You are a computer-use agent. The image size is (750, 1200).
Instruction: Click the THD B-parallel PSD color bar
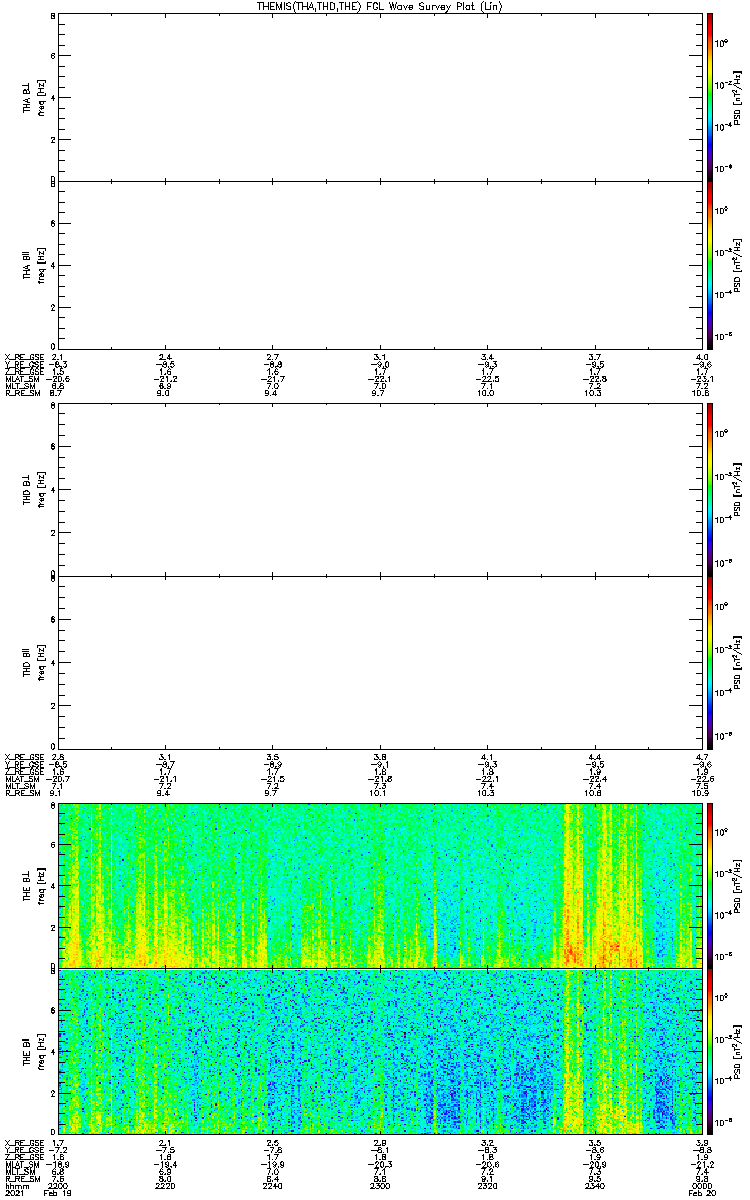coord(709,661)
